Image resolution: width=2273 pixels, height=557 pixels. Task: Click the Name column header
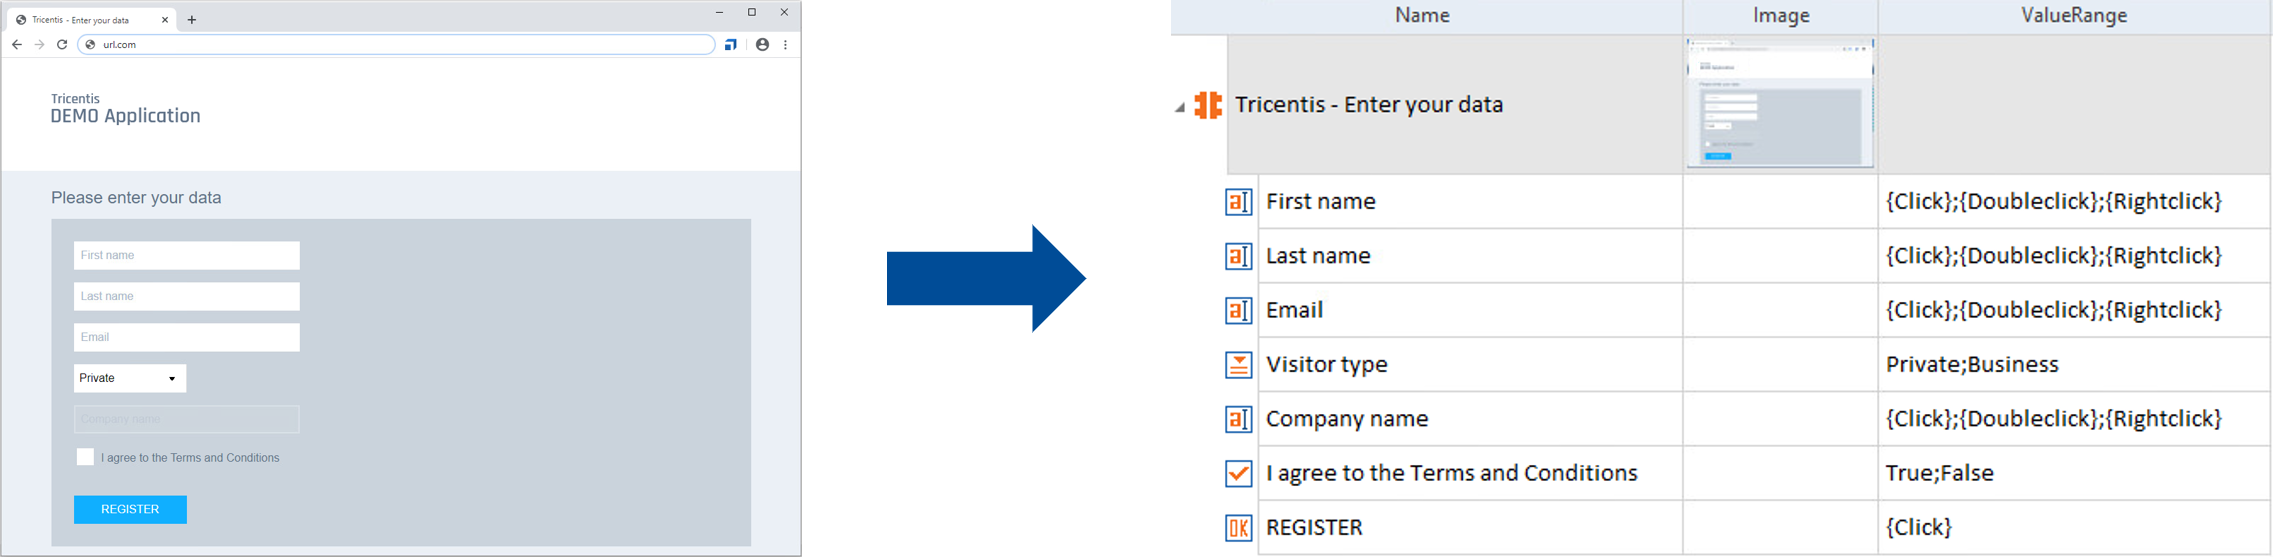pos(1422,16)
